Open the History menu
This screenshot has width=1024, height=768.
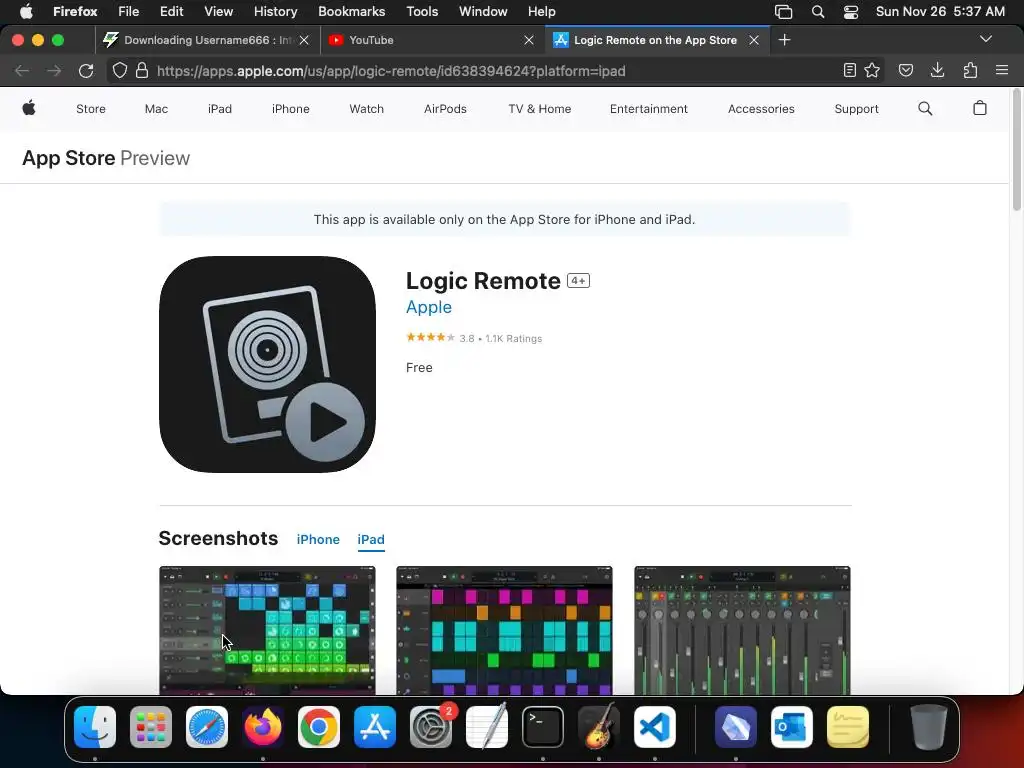click(x=275, y=12)
